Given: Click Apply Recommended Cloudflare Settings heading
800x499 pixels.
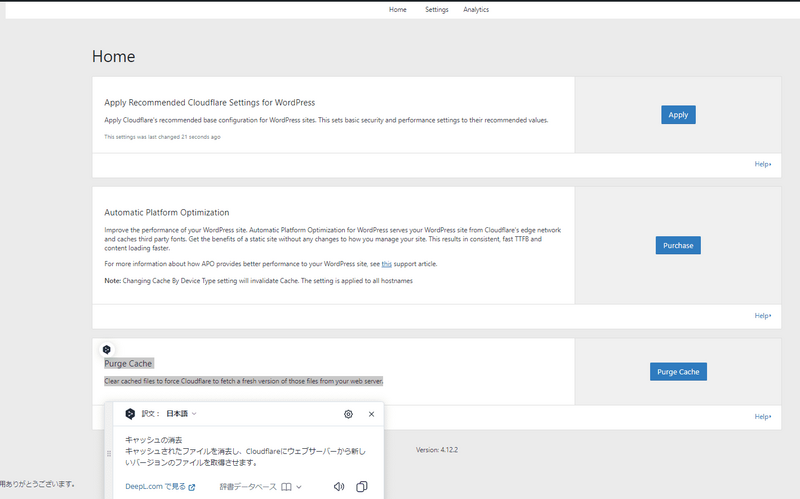Looking at the screenshot, I should point(210,103).
